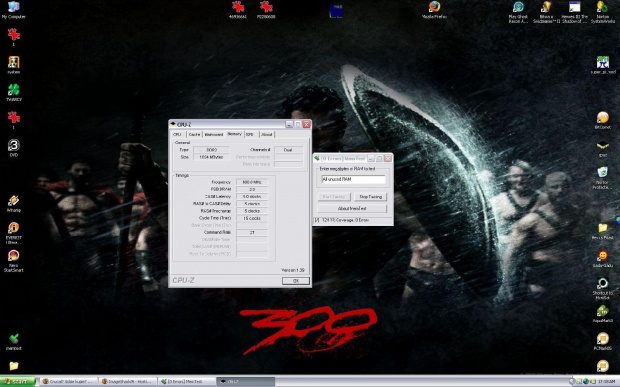Open the Norton SystemWorks desktop shortcut
620x387 pixels.
tap(603, 12)
